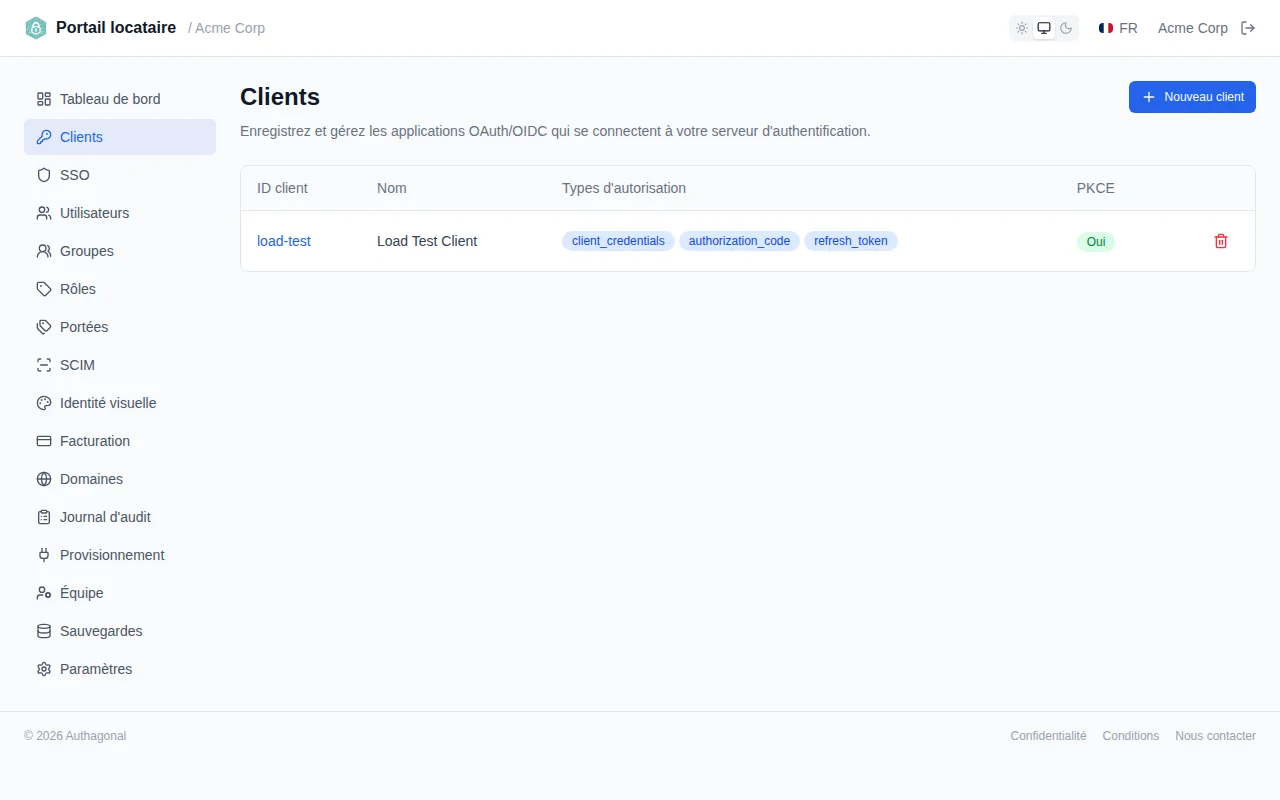Click the Provisionnement plug icon
This screenshot has width=1280, height=800.
[x=44, y=555]
